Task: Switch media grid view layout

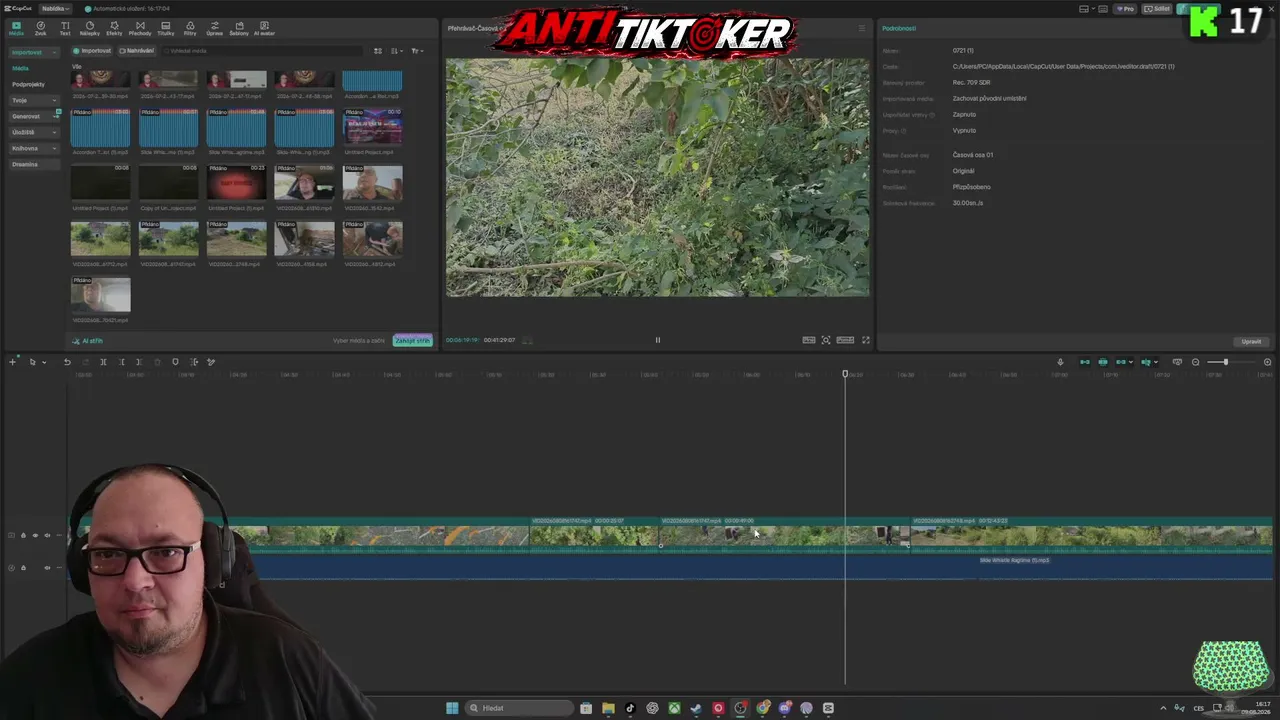Action: tap(378, 51)
